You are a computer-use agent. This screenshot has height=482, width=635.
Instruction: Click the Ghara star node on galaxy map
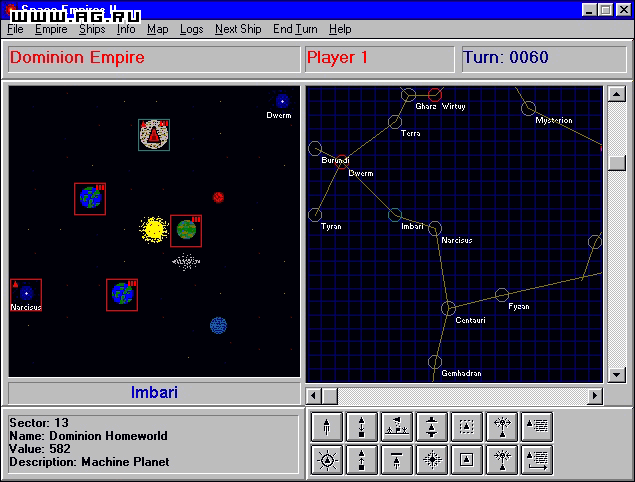point(408,95)
